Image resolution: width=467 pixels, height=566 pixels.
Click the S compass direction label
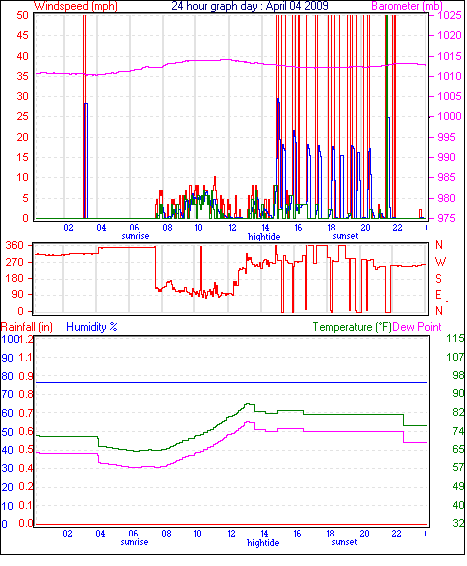438,278
